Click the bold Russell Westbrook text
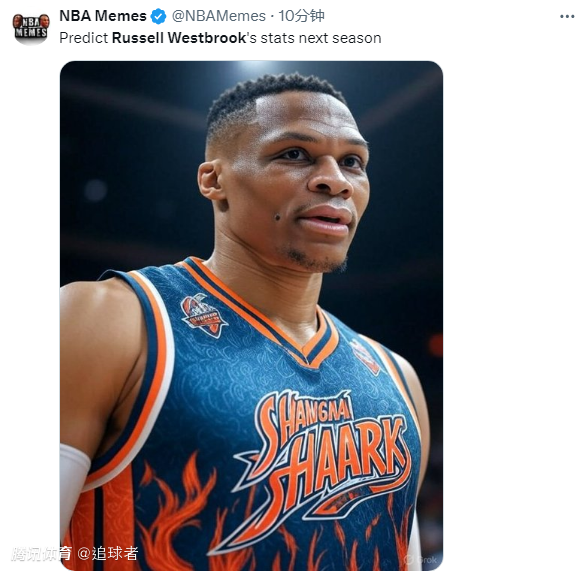This screenshot has width=588, height=571. click(179, 38)
